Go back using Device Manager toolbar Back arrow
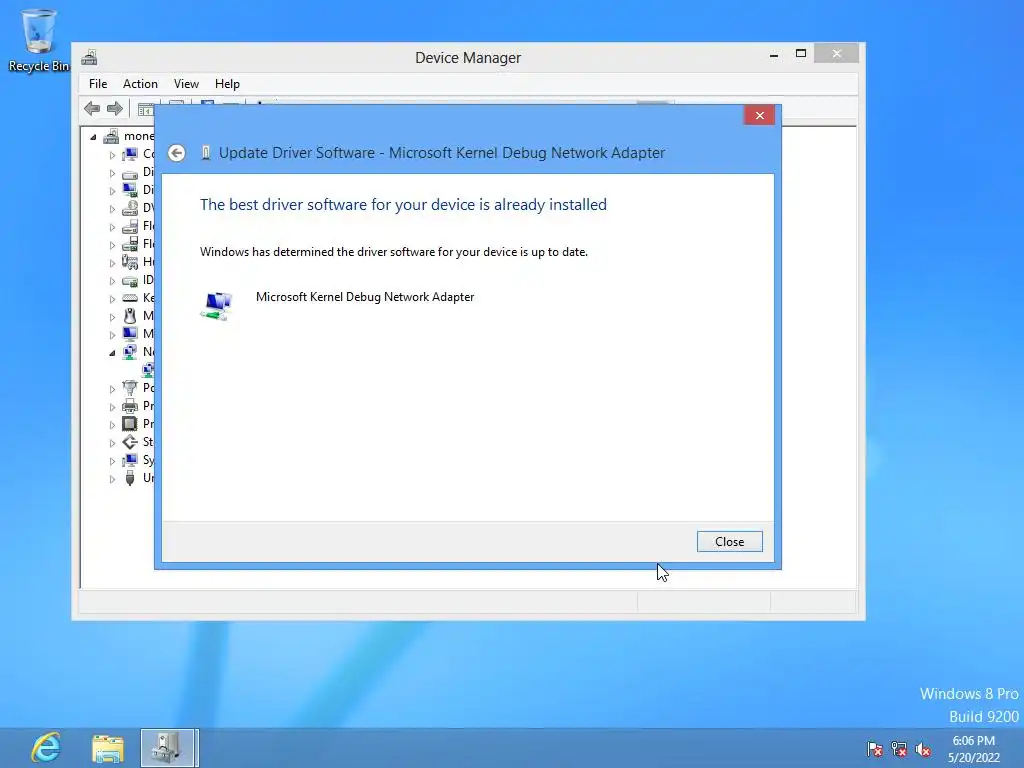Image resolution: width=1024 pixels, height=768 pixels. click(92, 108)
